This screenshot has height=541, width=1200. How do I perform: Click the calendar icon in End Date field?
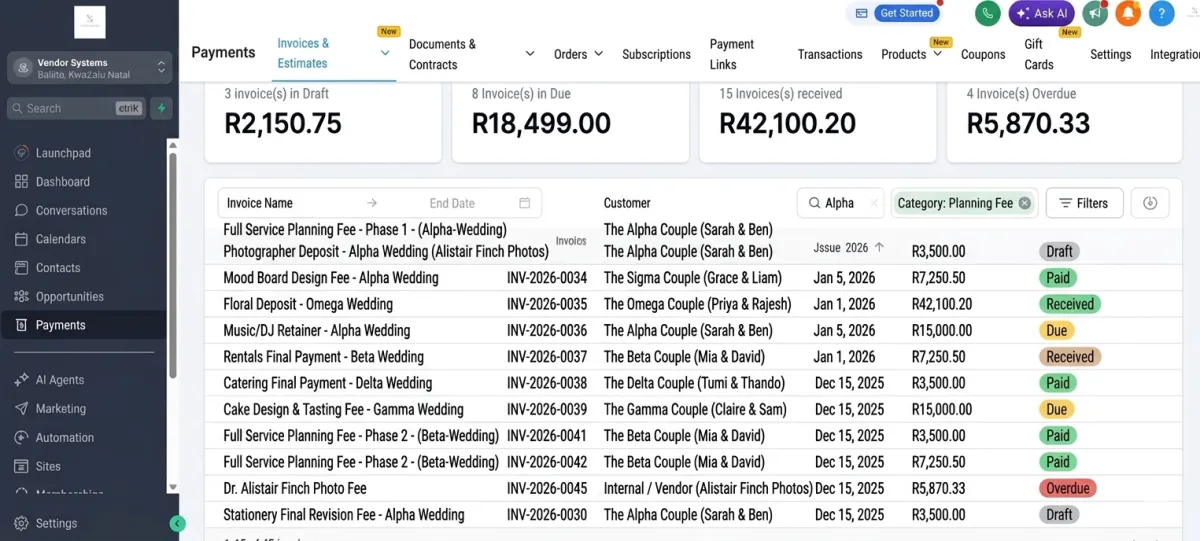click(525, 203)
